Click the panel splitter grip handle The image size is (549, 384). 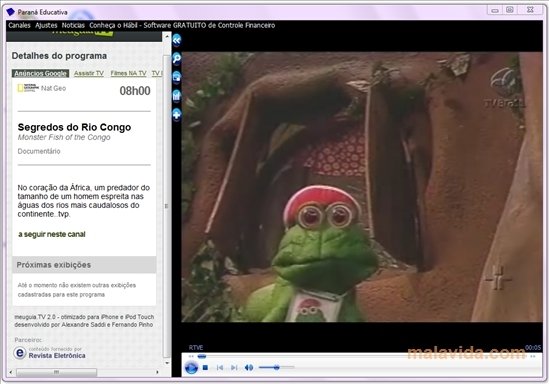166,206
